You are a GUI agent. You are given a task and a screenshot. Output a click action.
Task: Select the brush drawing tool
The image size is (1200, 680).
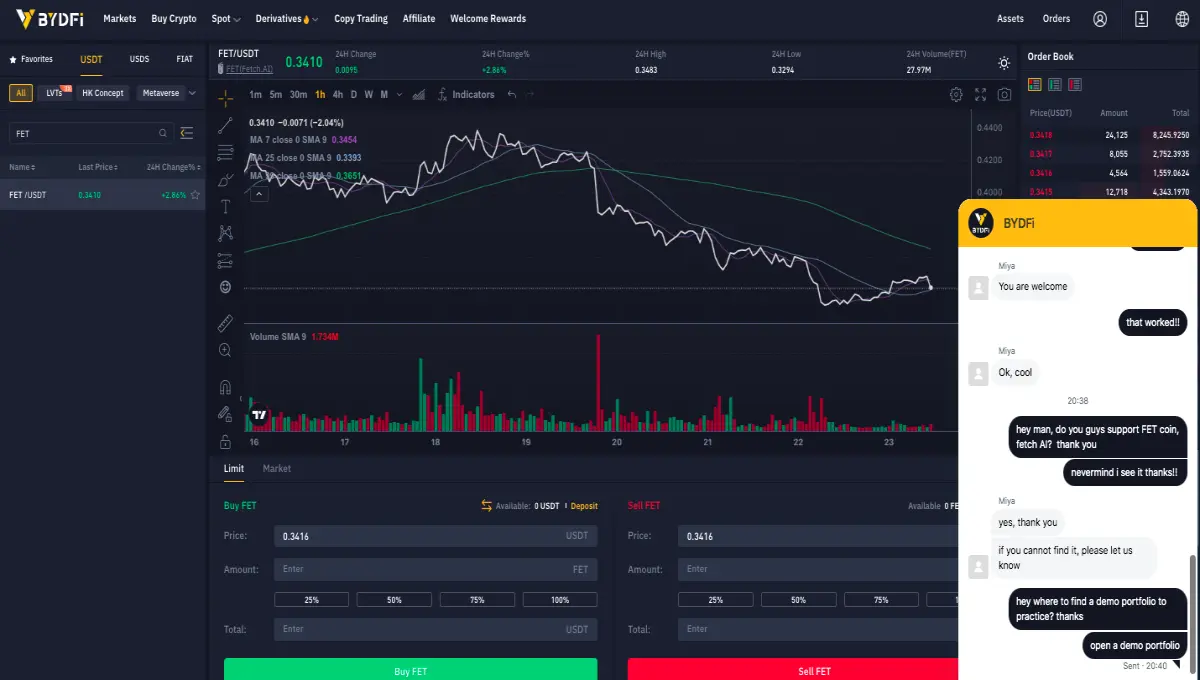[225, 179]
